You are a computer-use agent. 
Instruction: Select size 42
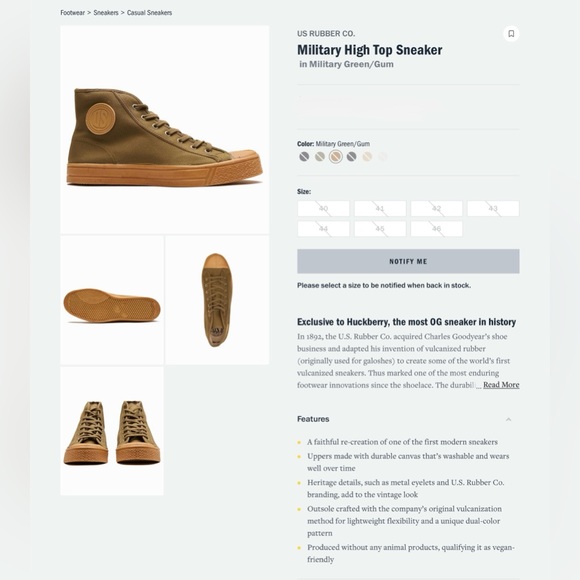(x=436, y=209)
